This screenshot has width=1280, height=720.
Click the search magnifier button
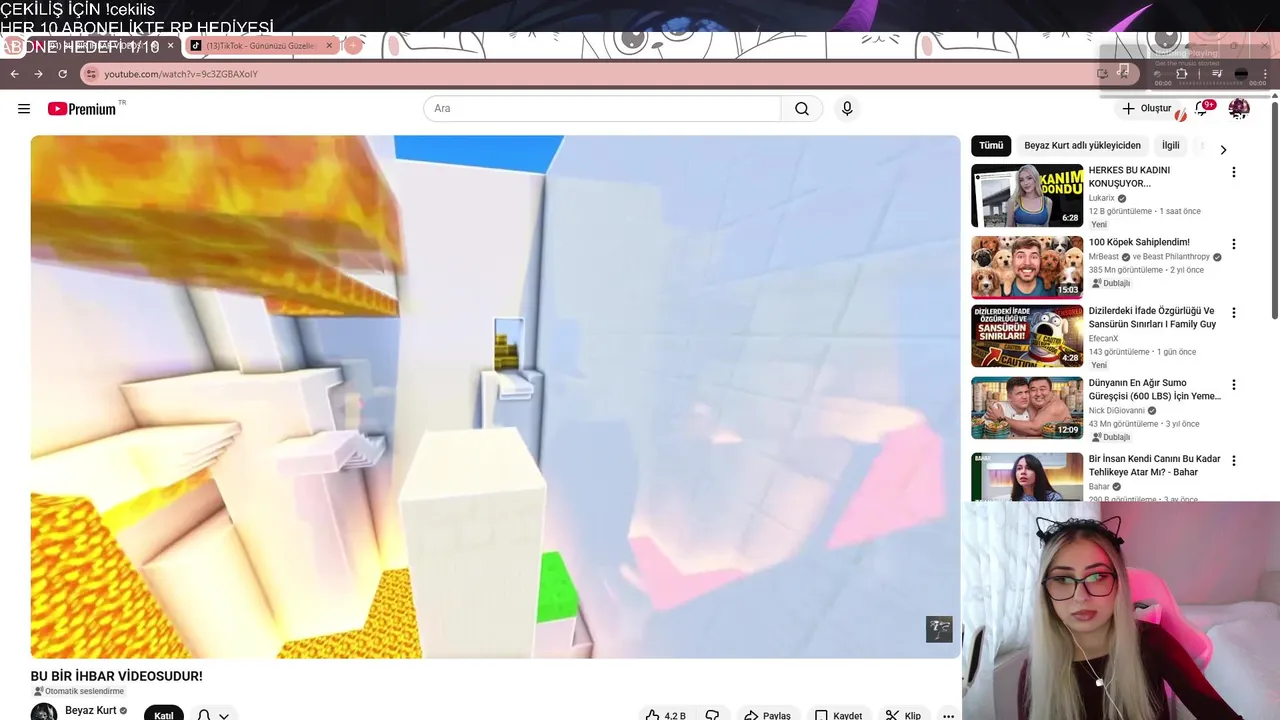point(802,109)
